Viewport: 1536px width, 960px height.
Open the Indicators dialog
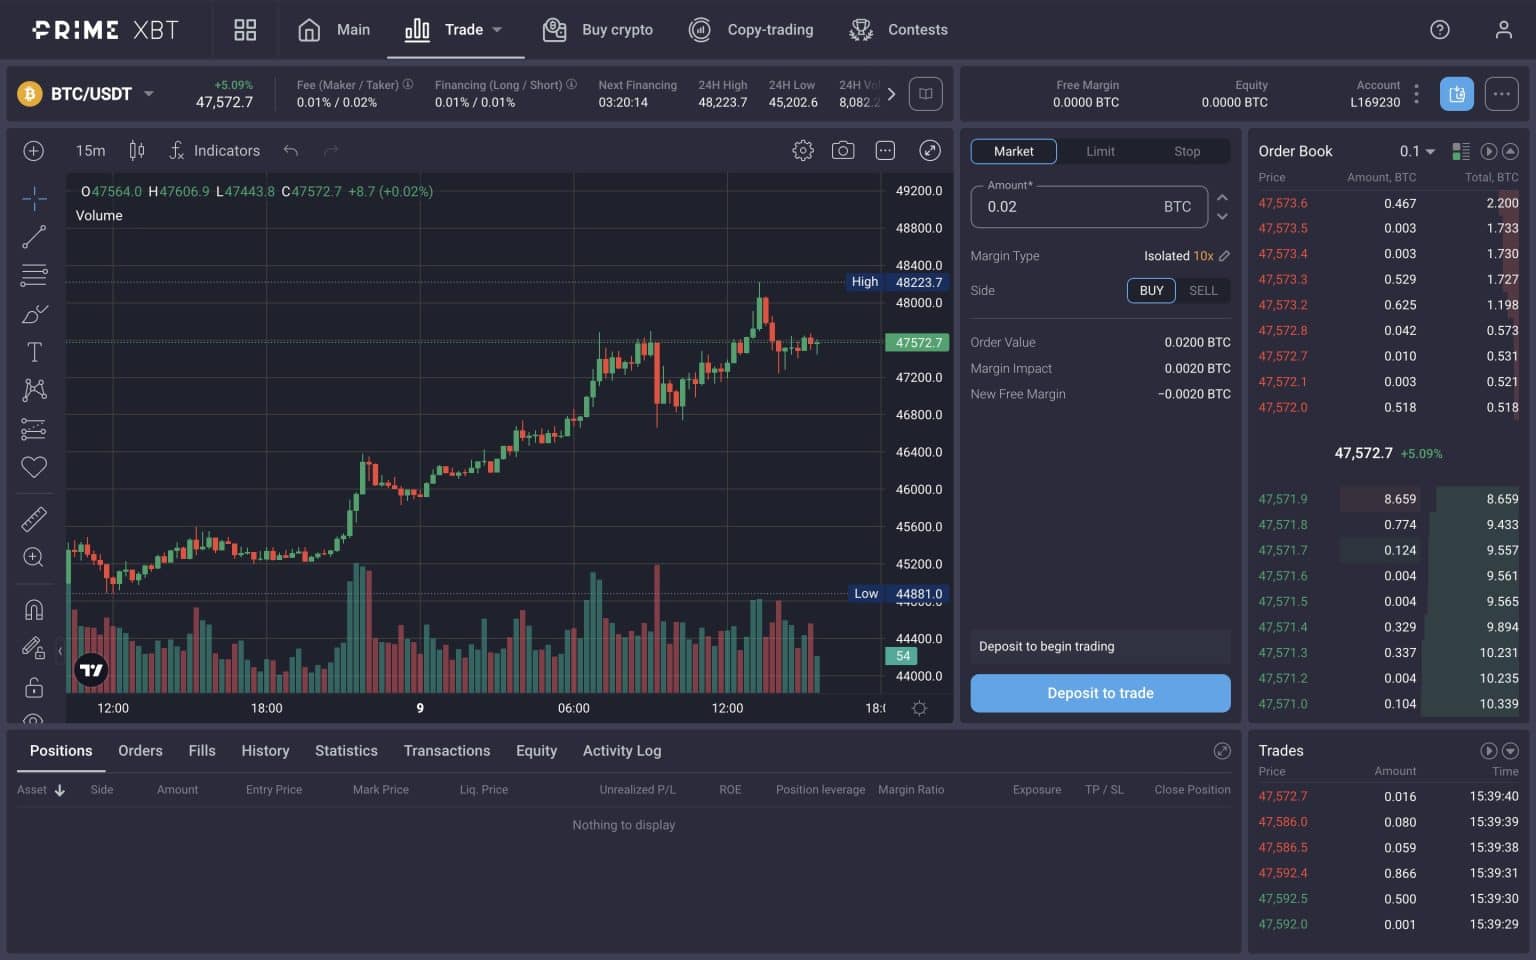214,150
